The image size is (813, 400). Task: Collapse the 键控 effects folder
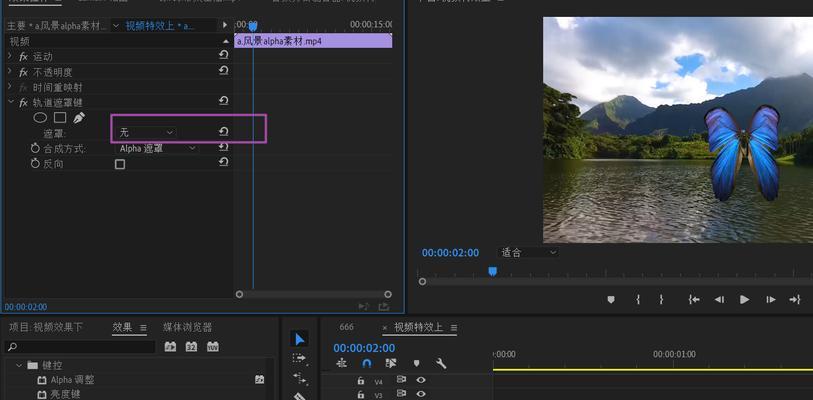[x=19, y=366]
